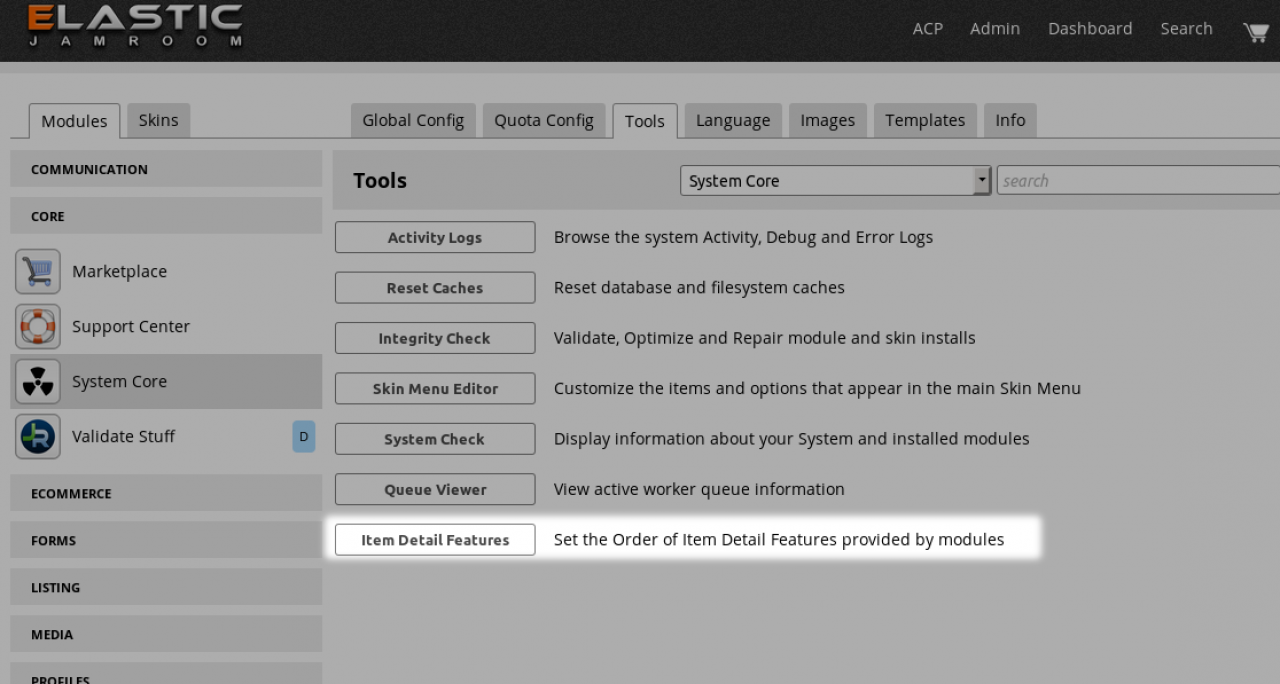
Task: Expand the Ecommerce category
Action: [166, 493]
